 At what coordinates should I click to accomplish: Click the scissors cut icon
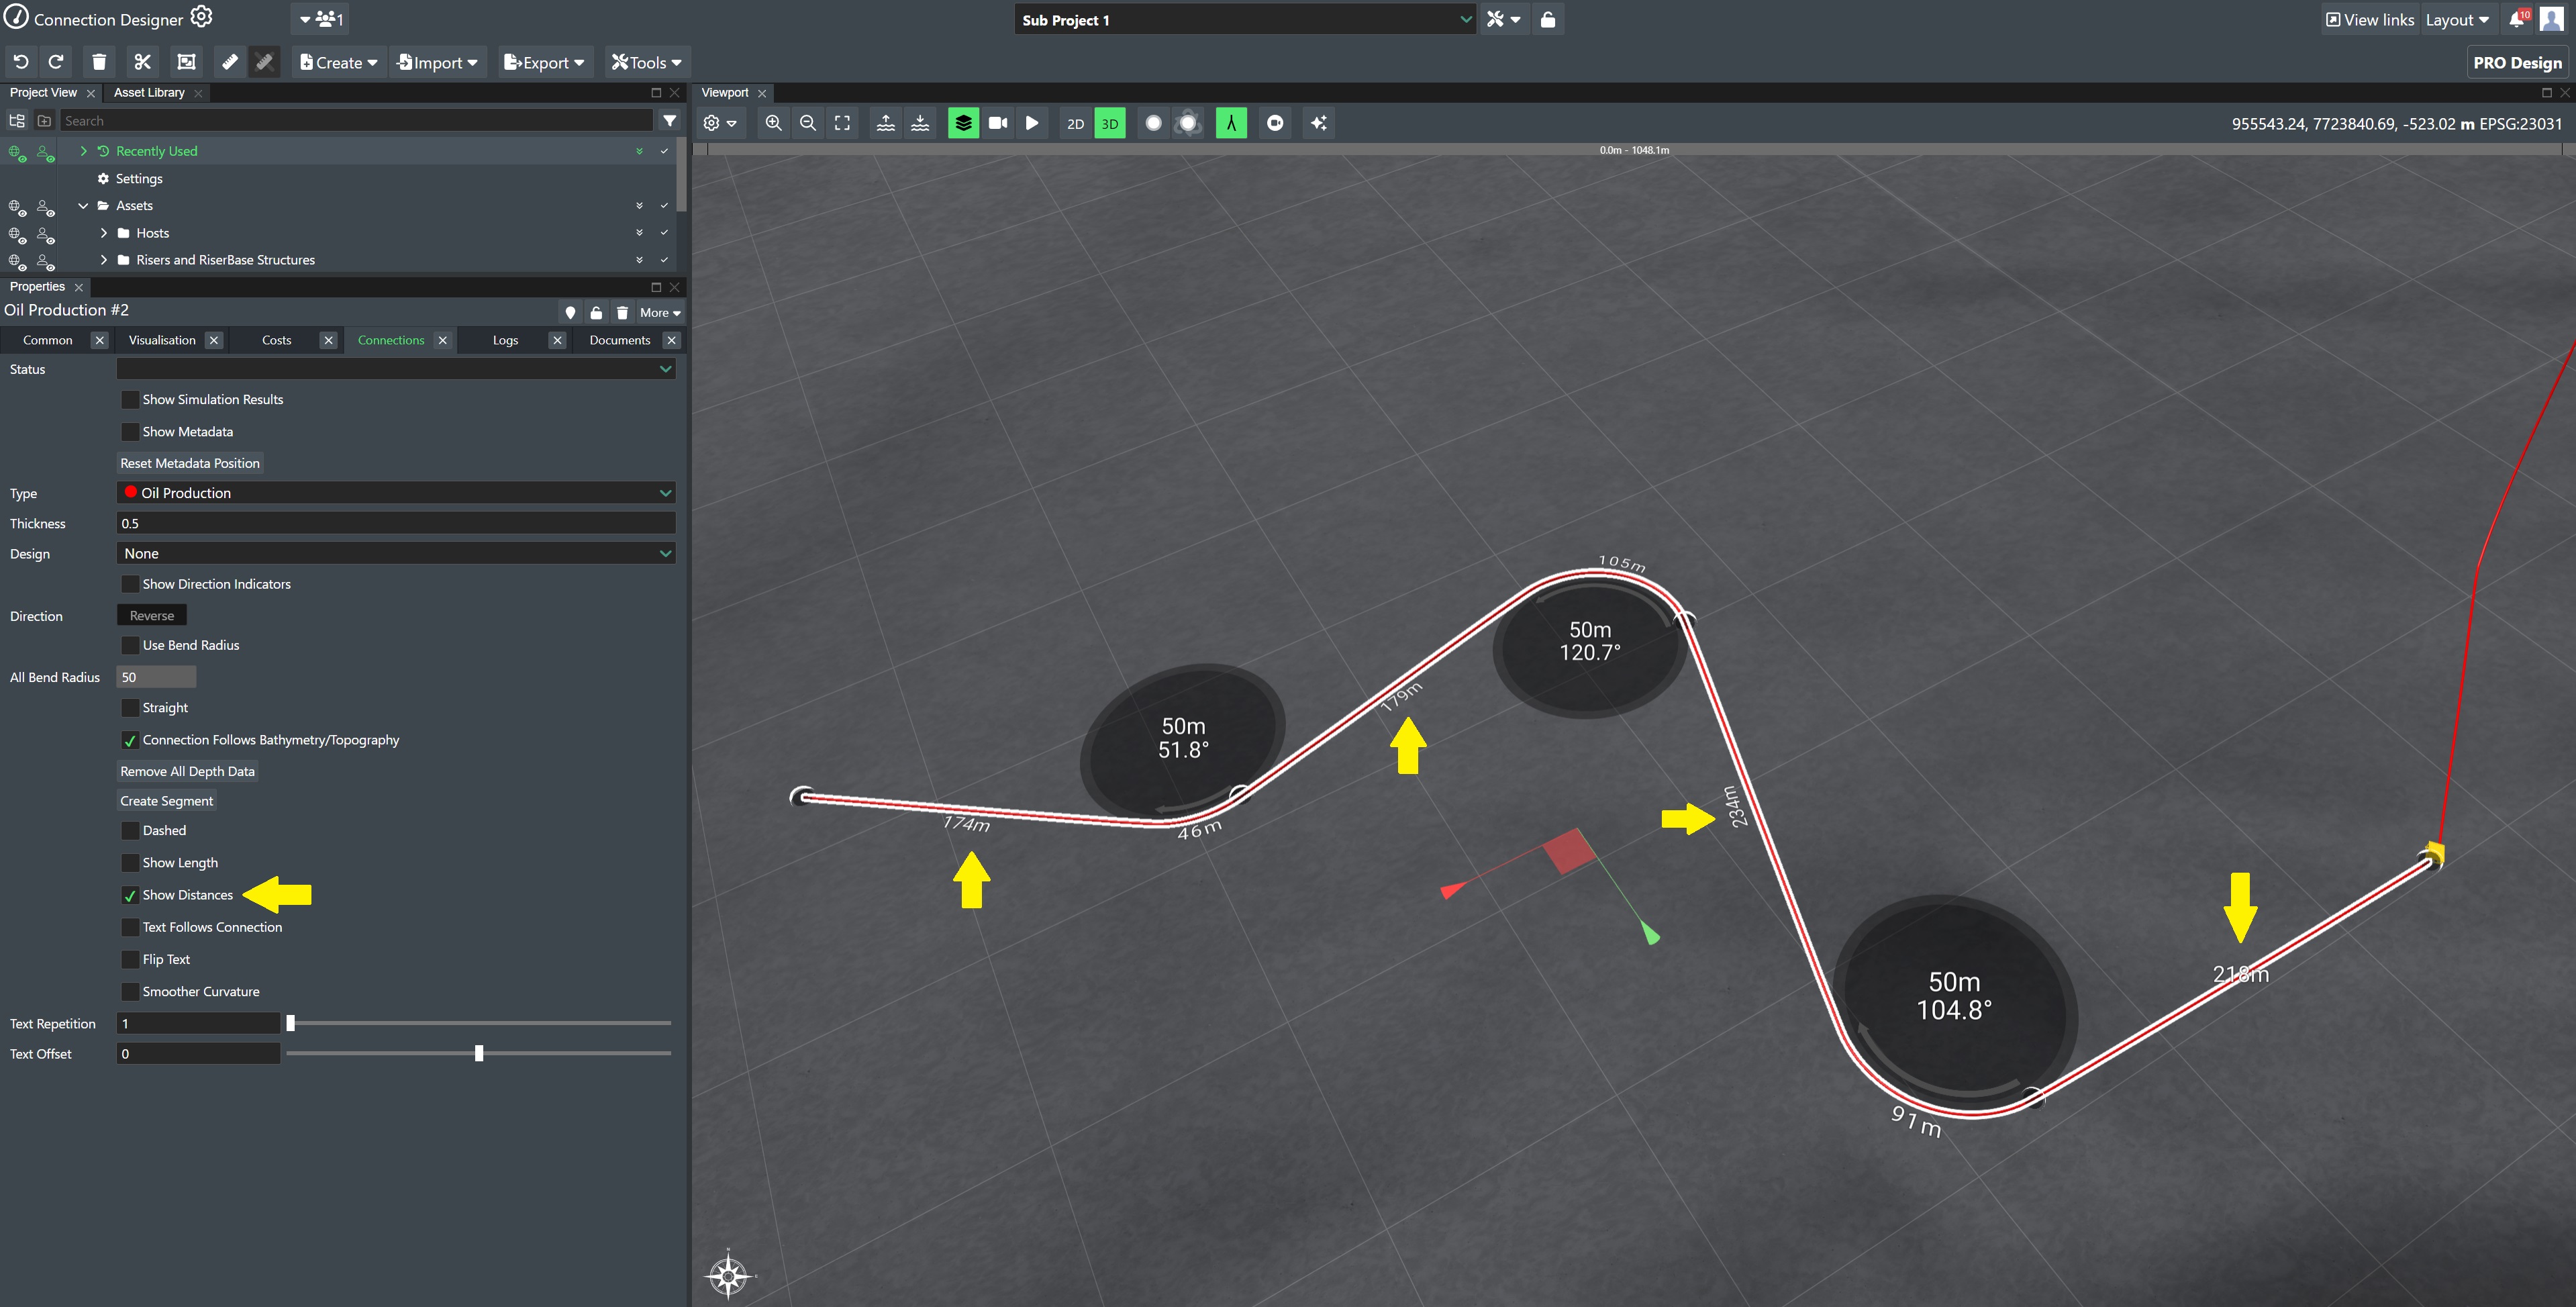point(142,62)
